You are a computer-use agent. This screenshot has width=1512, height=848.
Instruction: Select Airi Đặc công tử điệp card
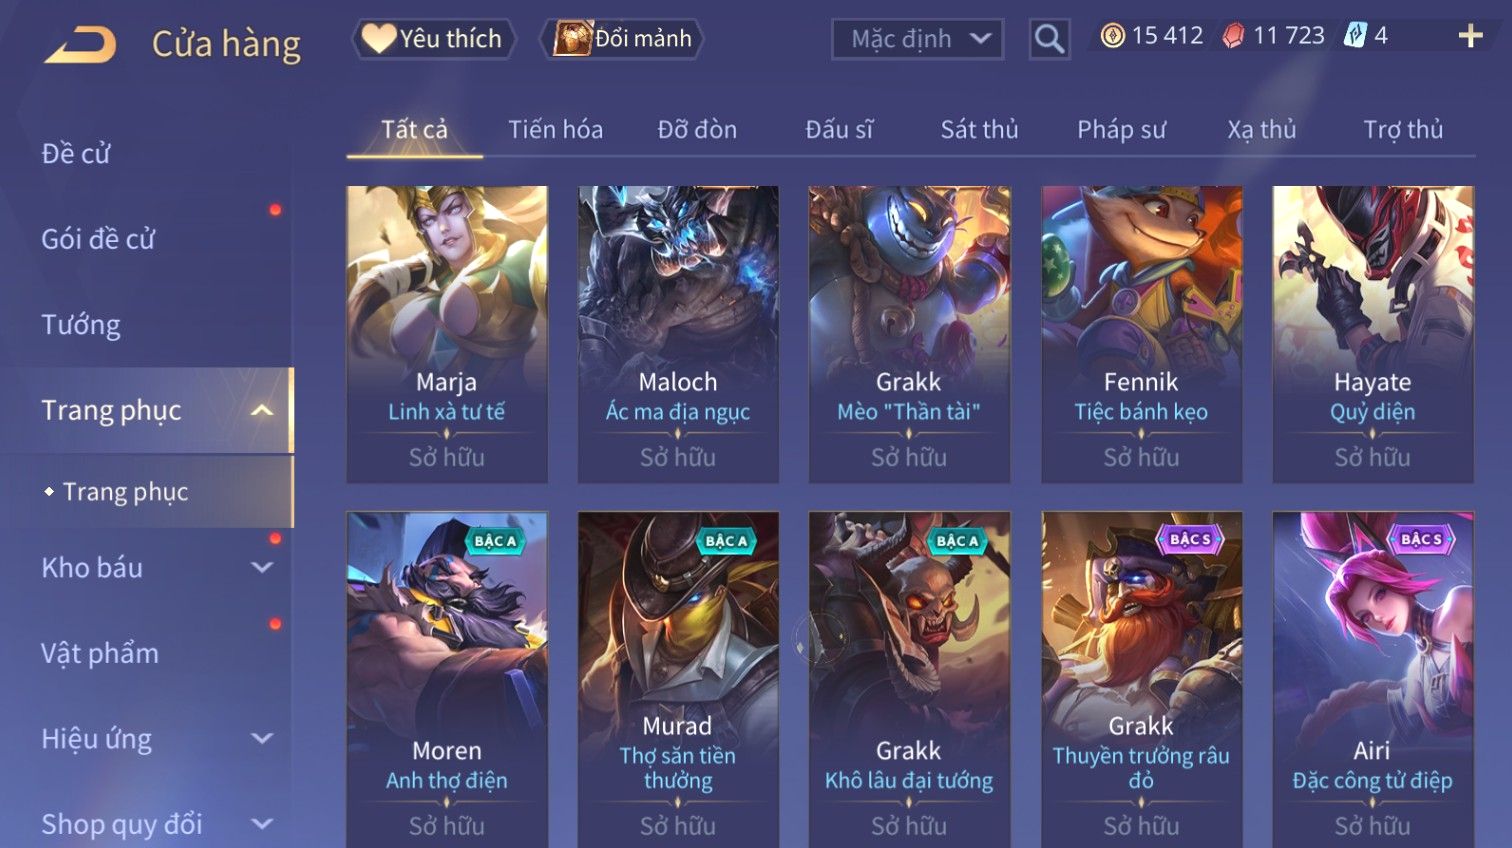click(x=1372, y=680)
